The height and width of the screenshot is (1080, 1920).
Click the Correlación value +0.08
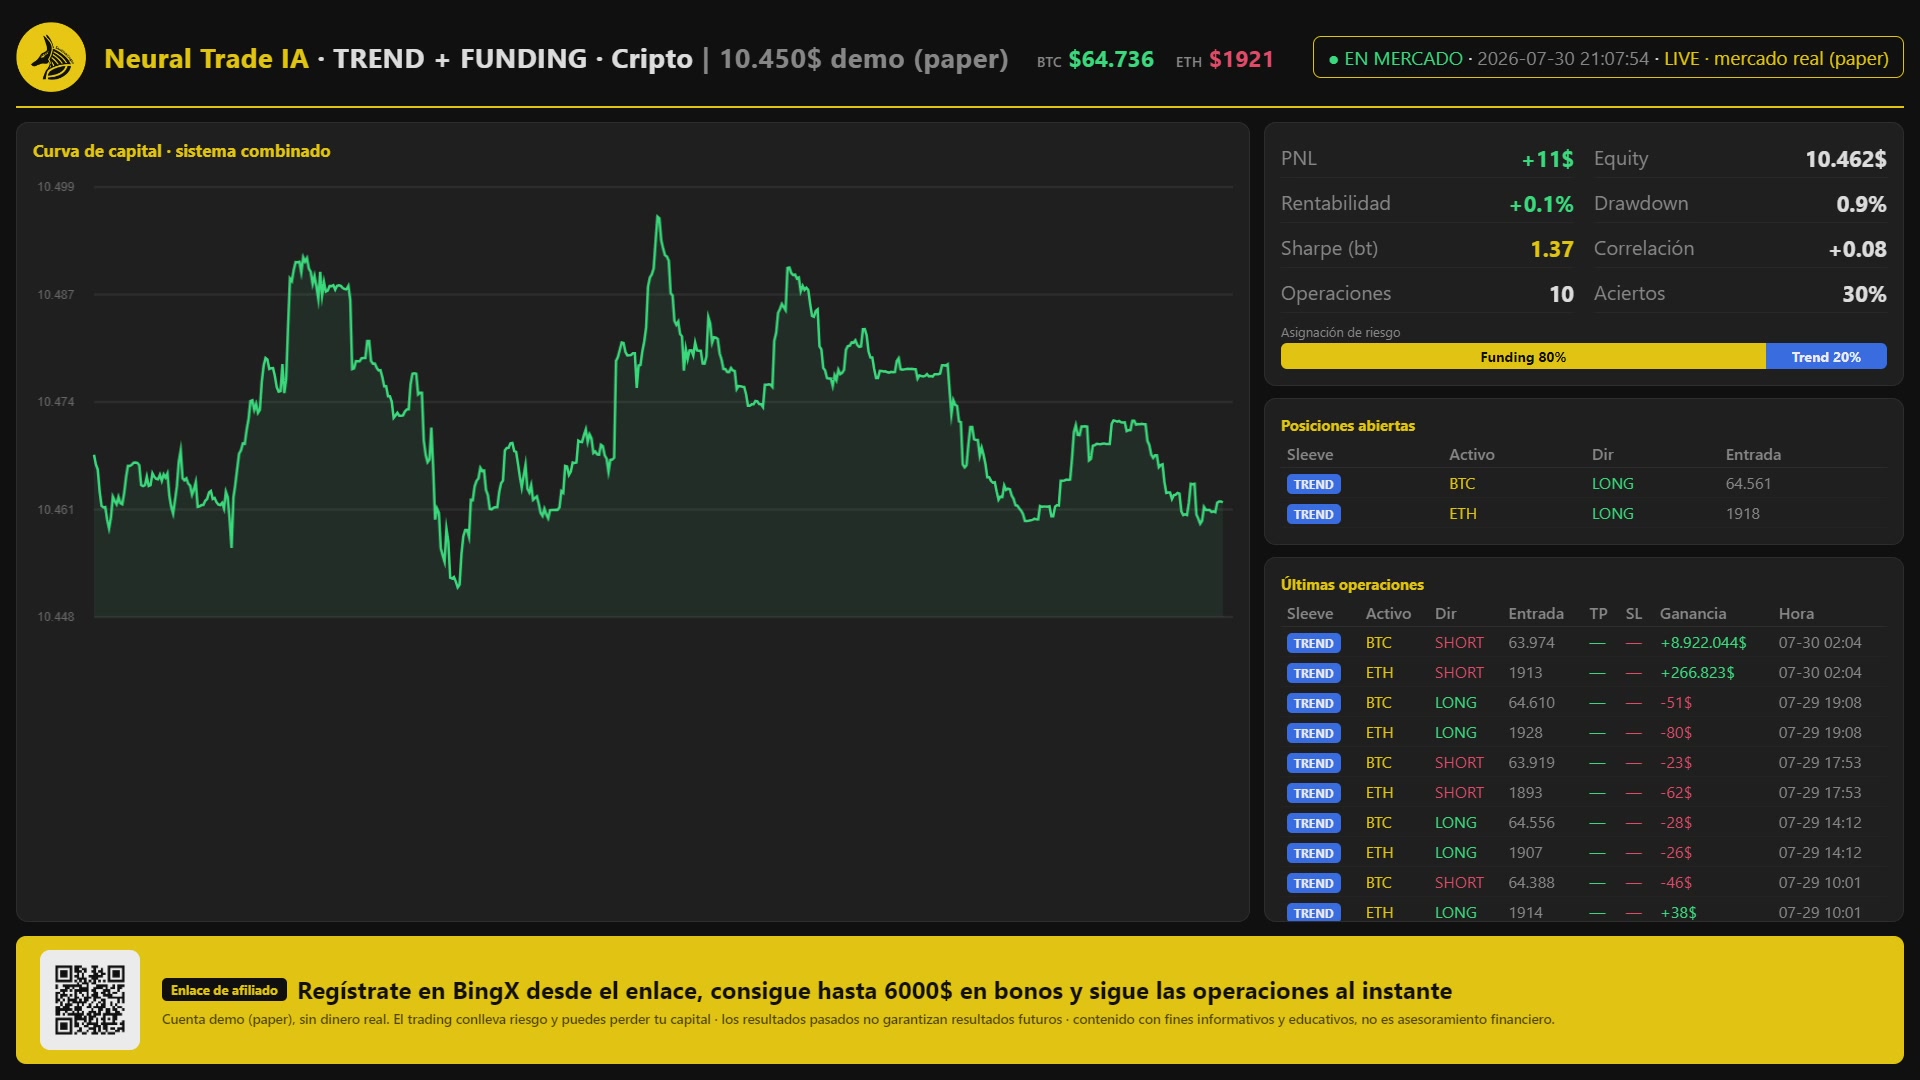pos(1857,249)
